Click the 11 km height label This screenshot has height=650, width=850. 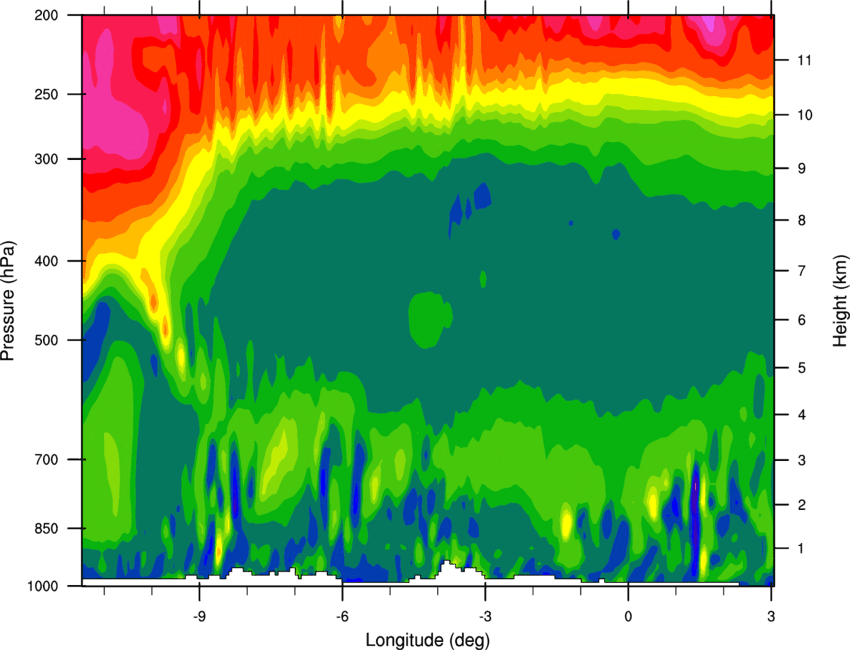pos(804,60)
